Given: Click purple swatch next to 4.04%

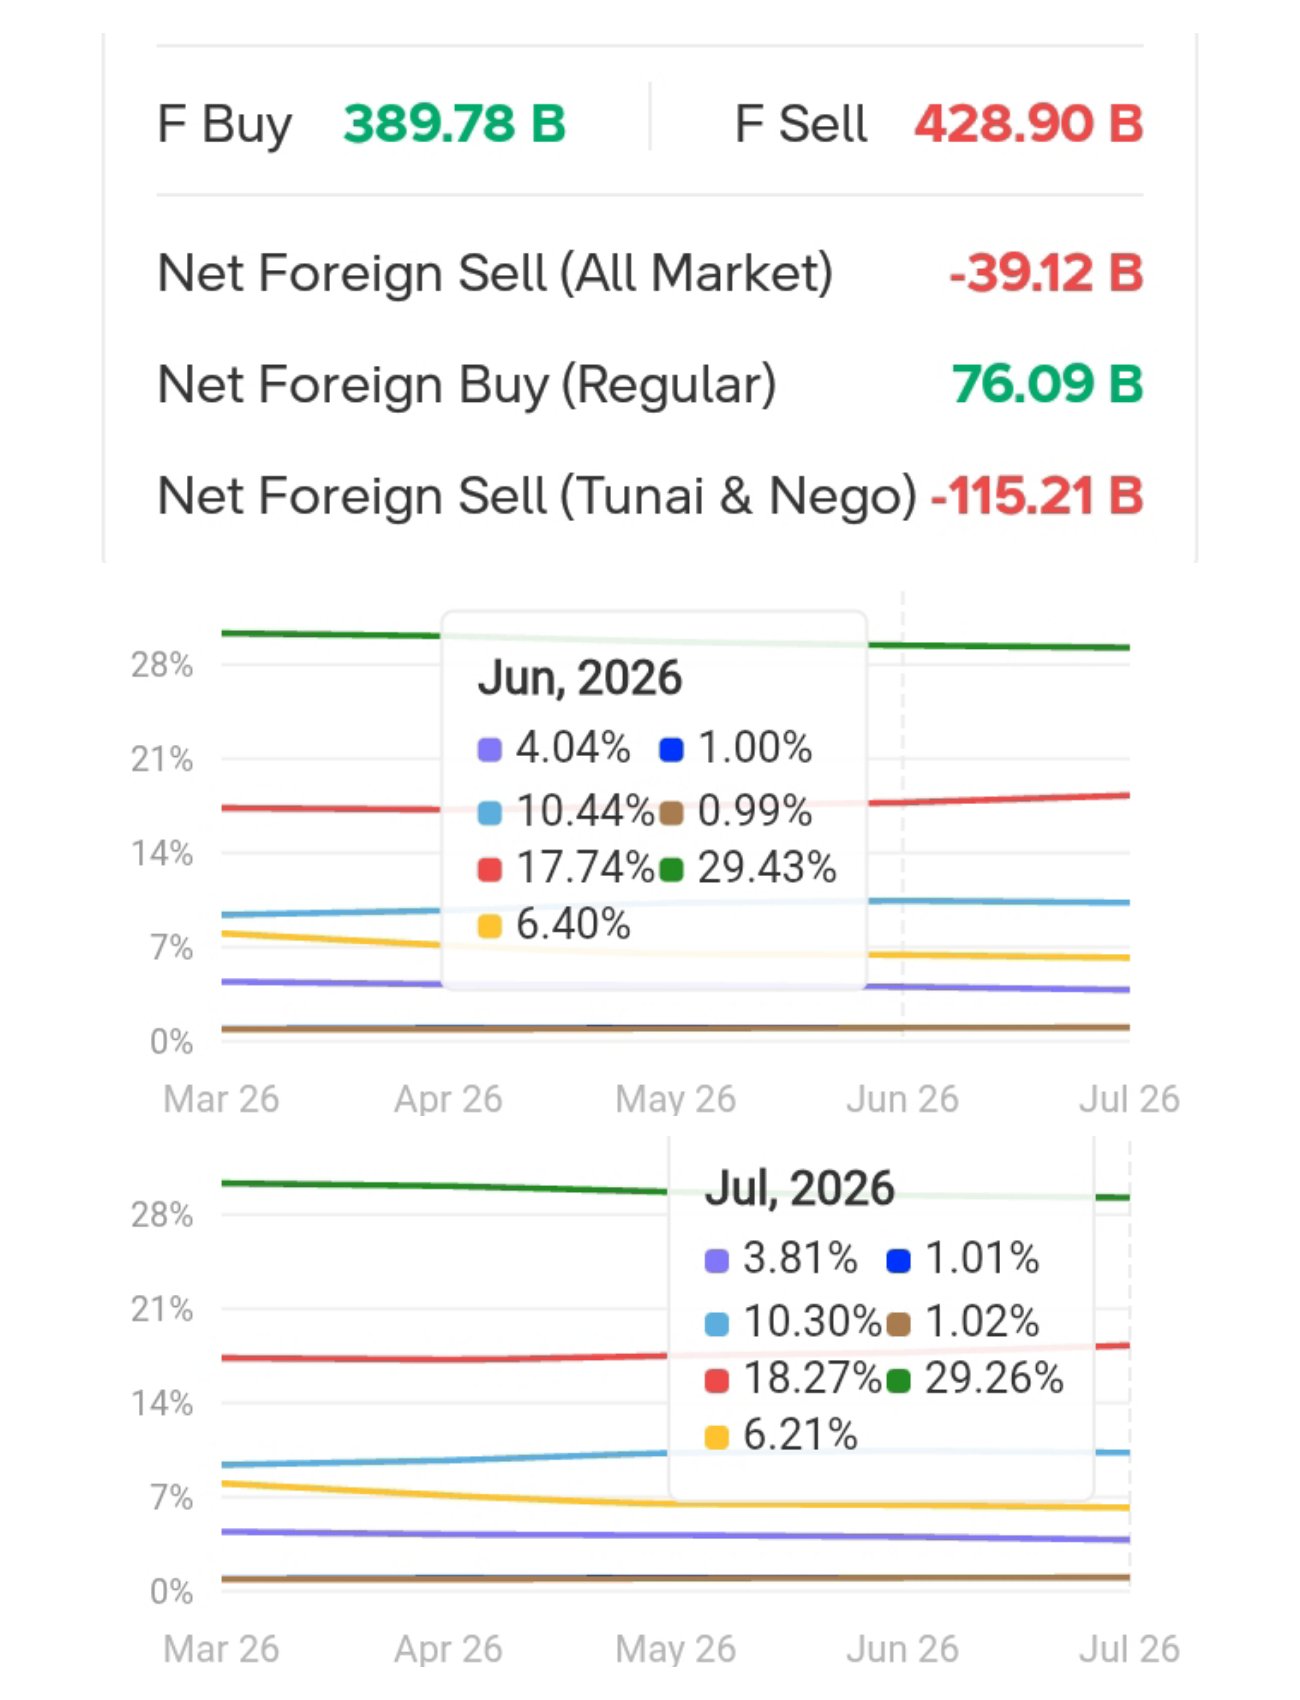Looking at the screenshot, I should 489,750.
